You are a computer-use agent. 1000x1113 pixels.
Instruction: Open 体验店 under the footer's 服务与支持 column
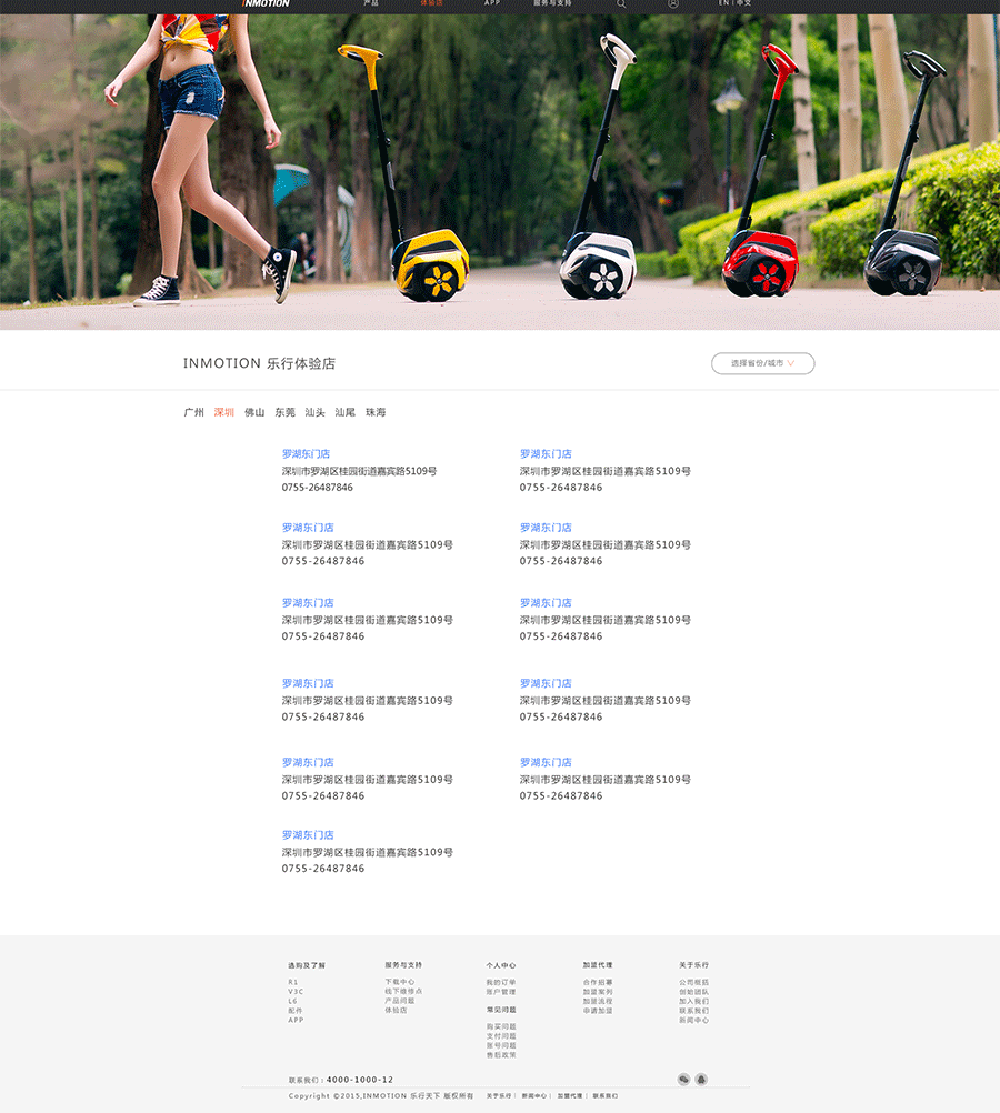[x=396, y=1009]
